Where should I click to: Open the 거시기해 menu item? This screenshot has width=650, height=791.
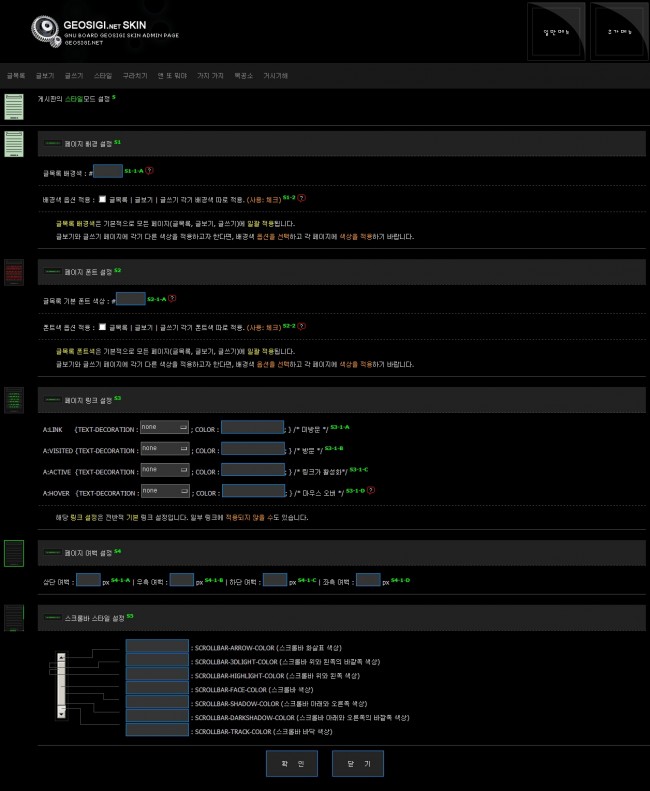276,76
